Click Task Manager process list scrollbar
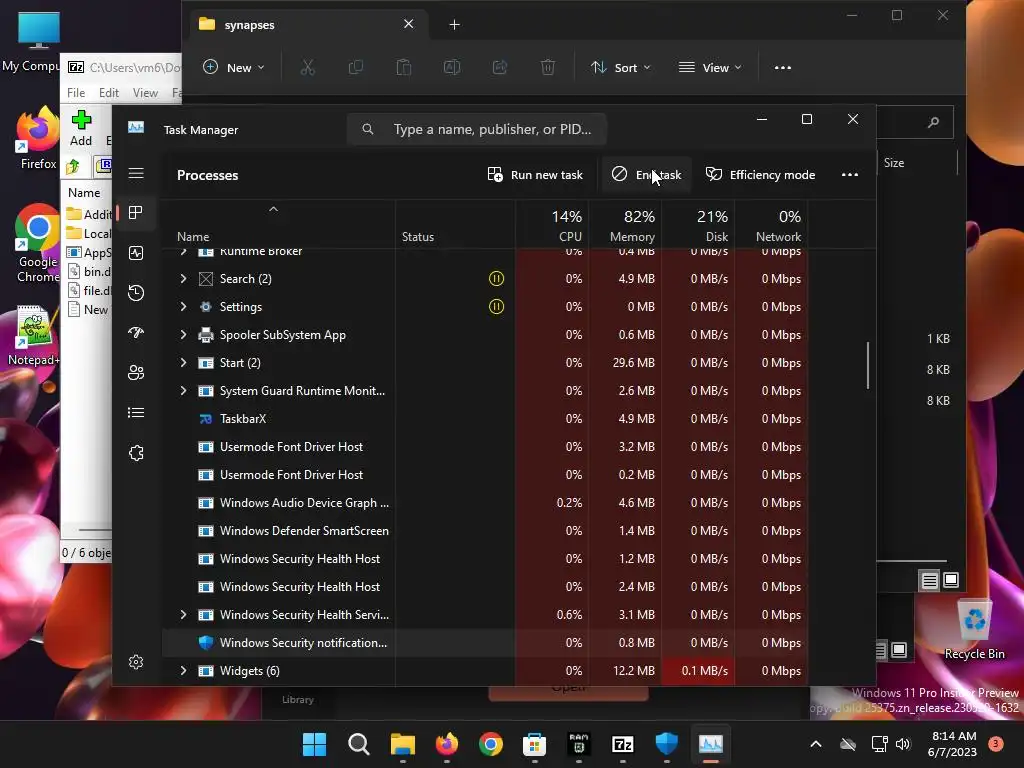Image resolution: width=1024 pixels, height=768 pixels. [868, 365]
